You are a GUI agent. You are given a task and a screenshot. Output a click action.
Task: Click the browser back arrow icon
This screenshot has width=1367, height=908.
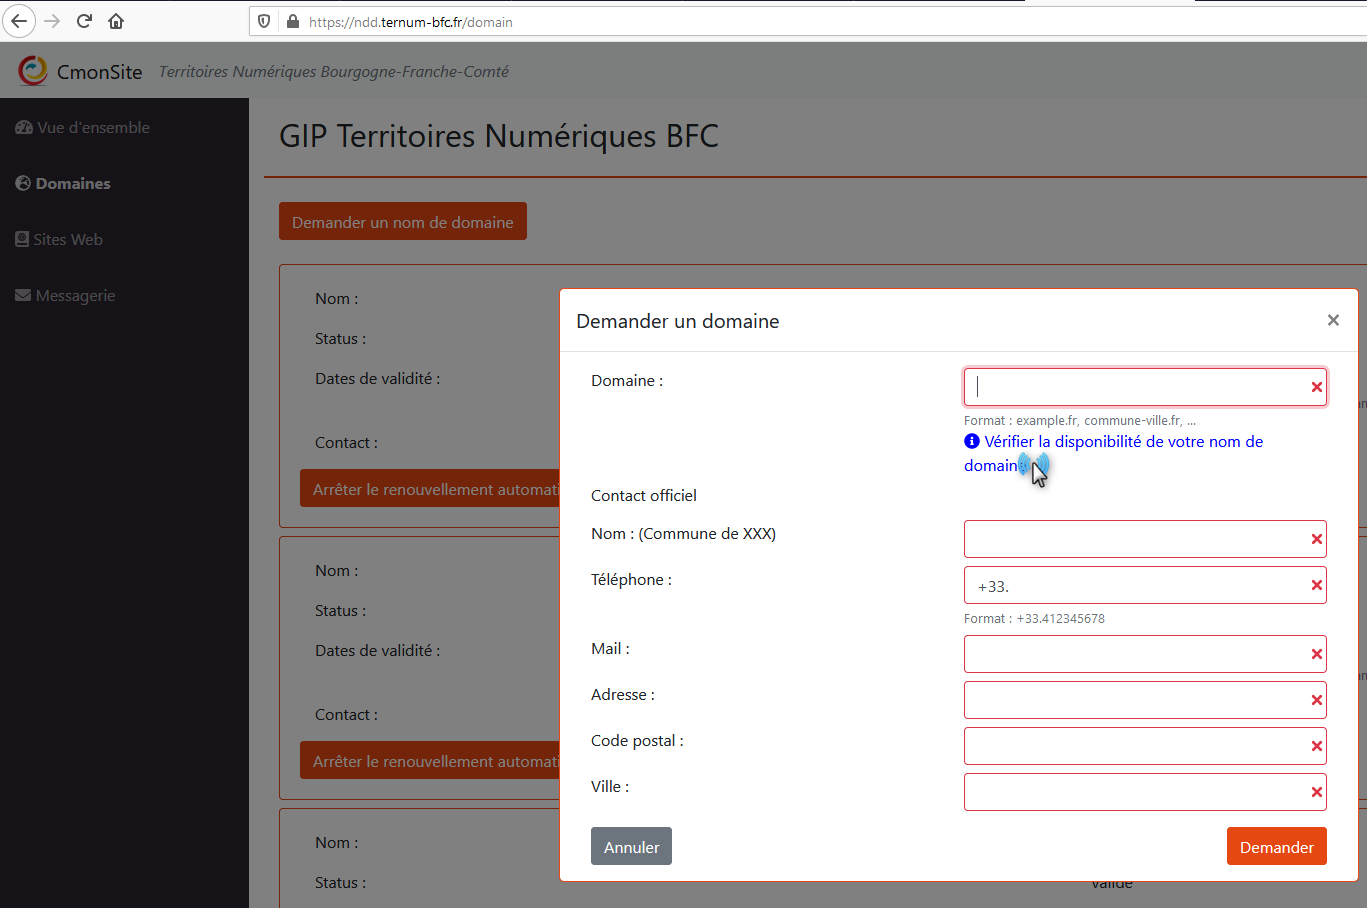[x=19, y=21]
